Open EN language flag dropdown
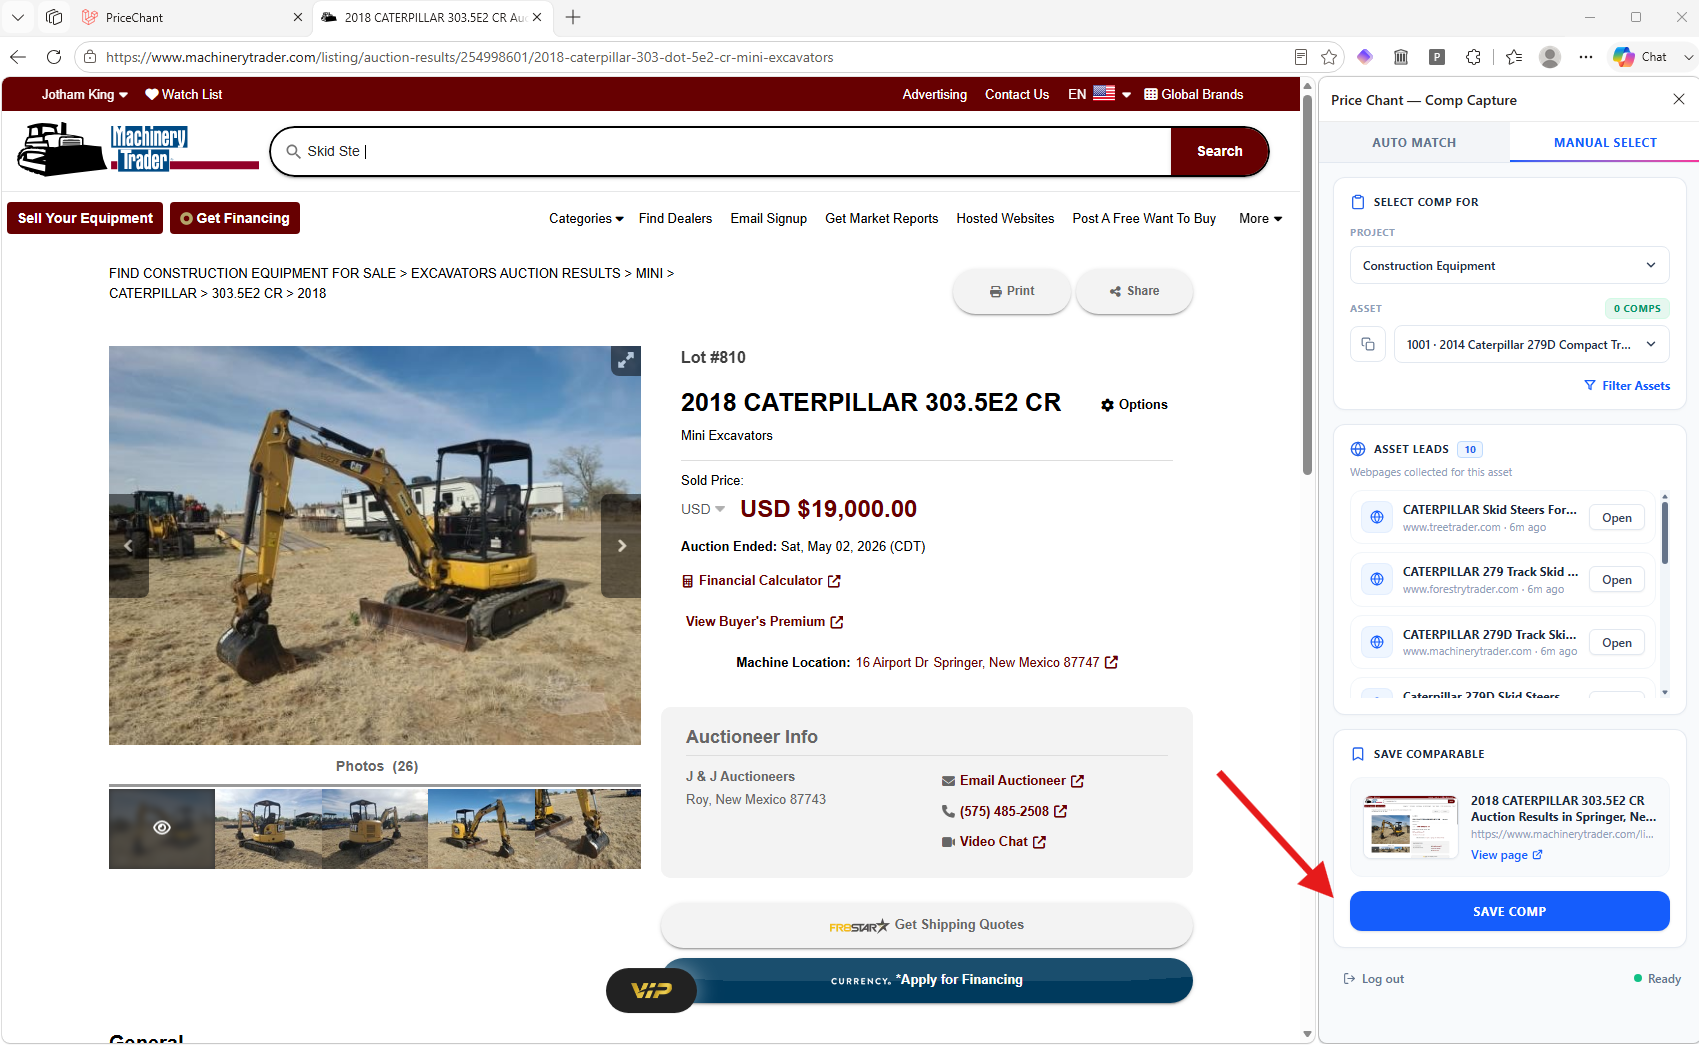The height and width of the screenshot is (1045, 1699). 1100,94
